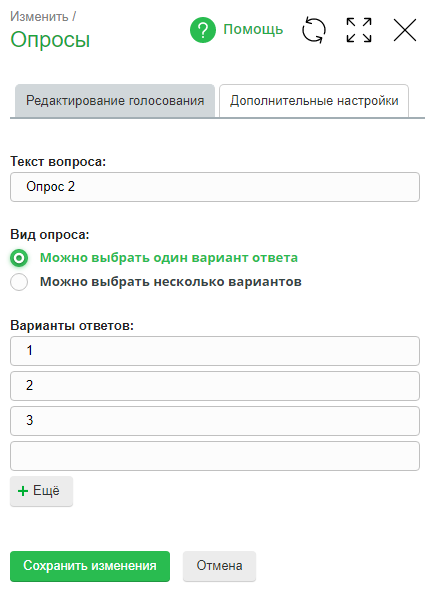Click the Изменить breadcrumb link

click(x=39, y=17)
